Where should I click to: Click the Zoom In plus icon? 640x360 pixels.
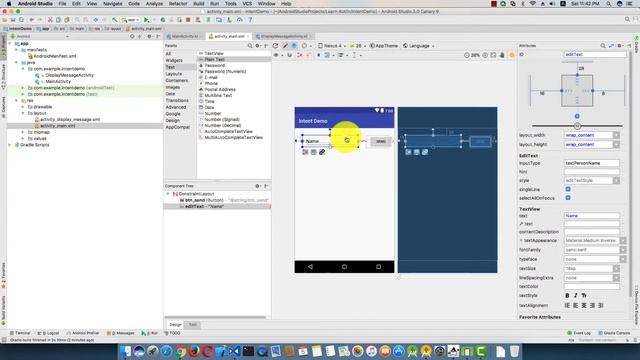click(x=485, y=55)
